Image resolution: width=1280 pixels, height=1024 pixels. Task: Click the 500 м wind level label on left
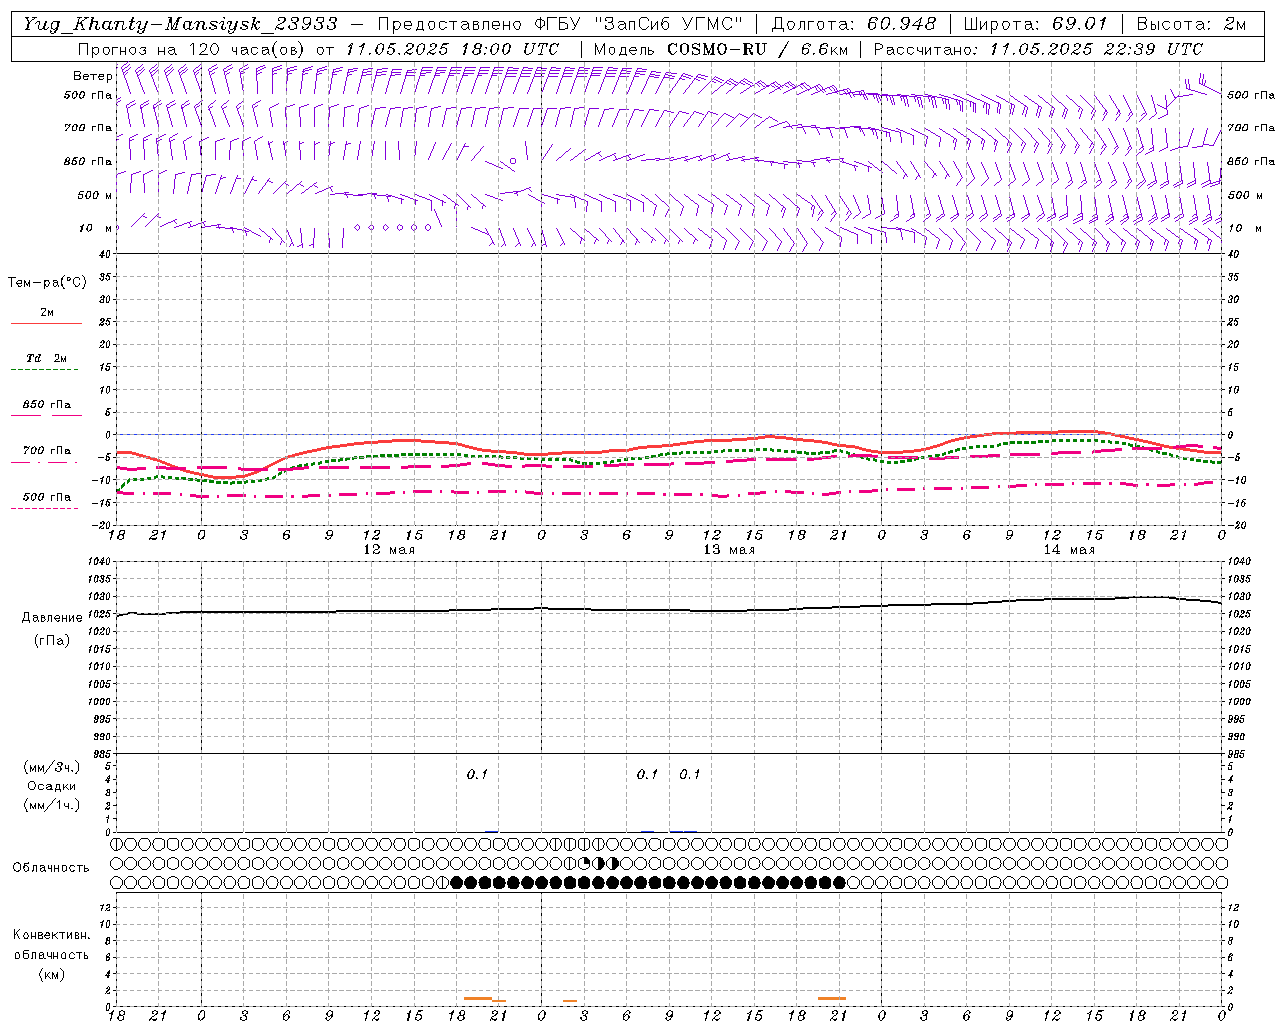(95, 195)
